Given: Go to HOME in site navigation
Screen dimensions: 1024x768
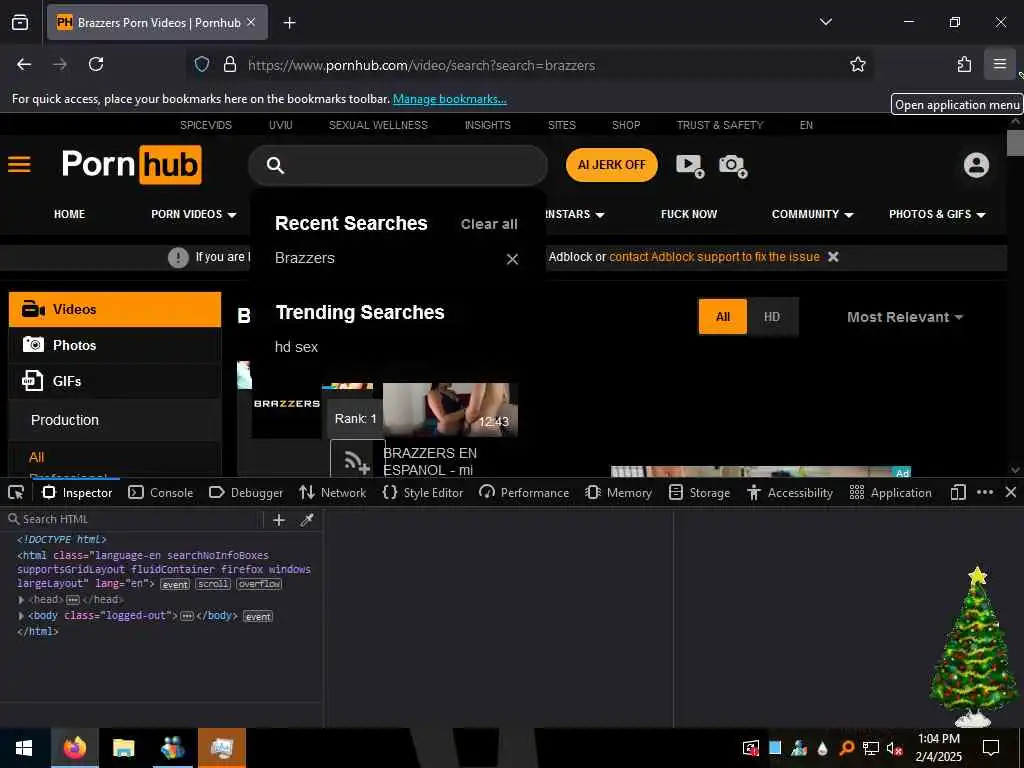Looking at the screenshot, I should pyautogui.click(x=69, y=214).
